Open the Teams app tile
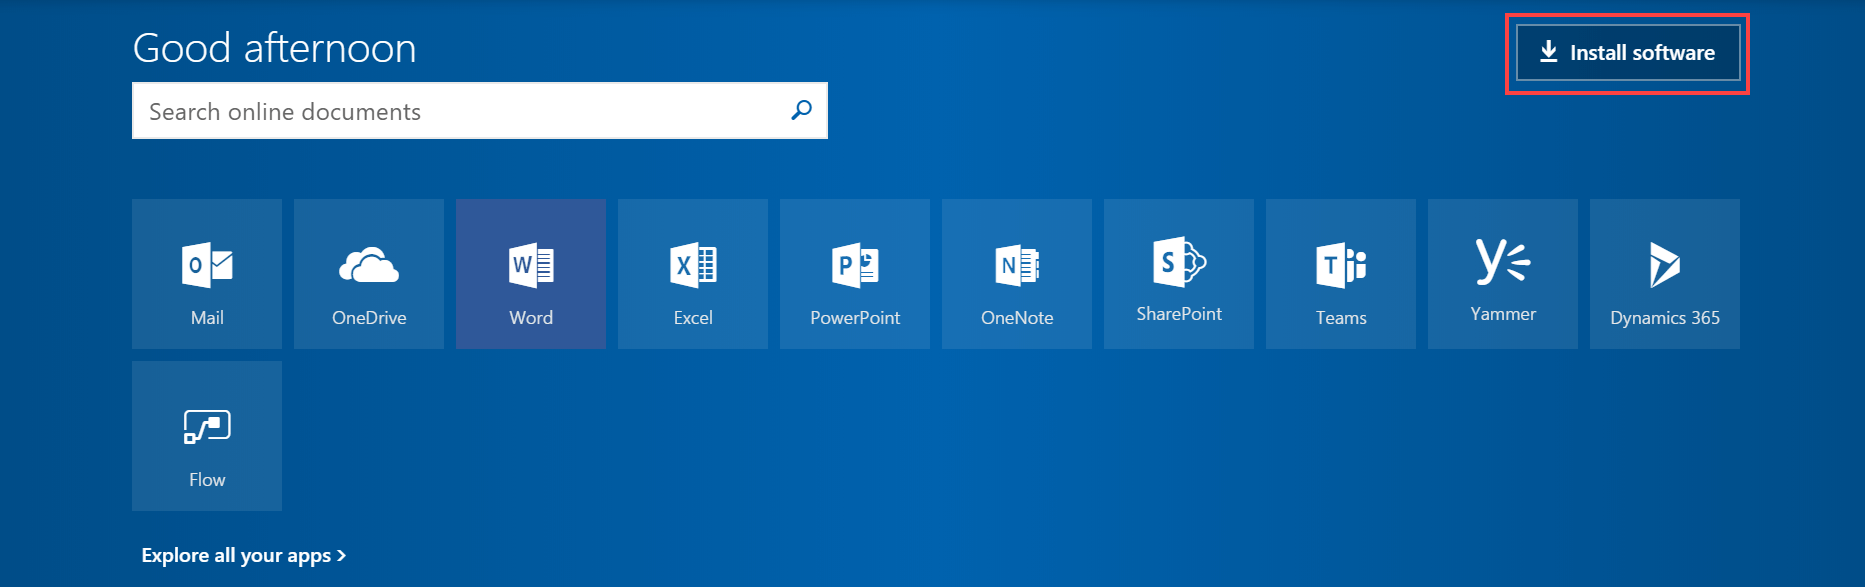Screen dimensions: 1865x587 (1341, 274)
